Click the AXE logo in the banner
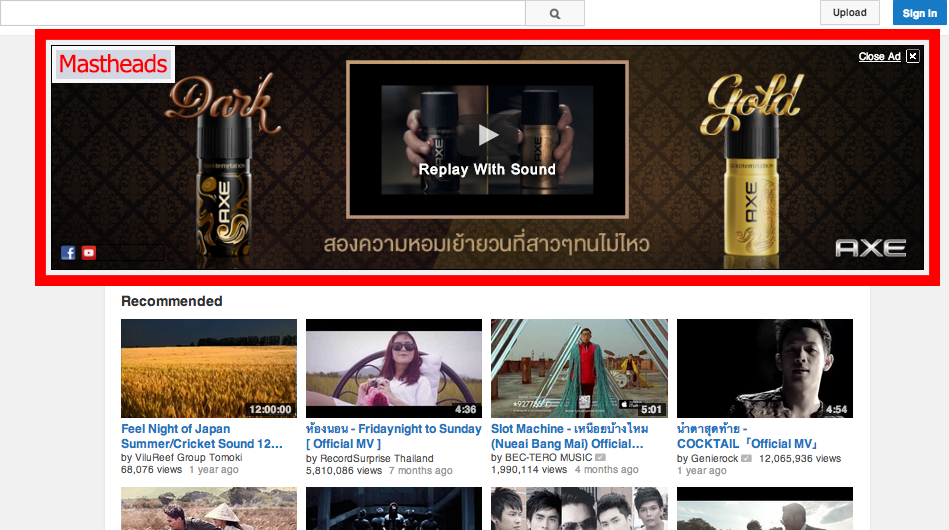Image resolution: width=949 pixels, height=530 pixels. click(870, 248)
